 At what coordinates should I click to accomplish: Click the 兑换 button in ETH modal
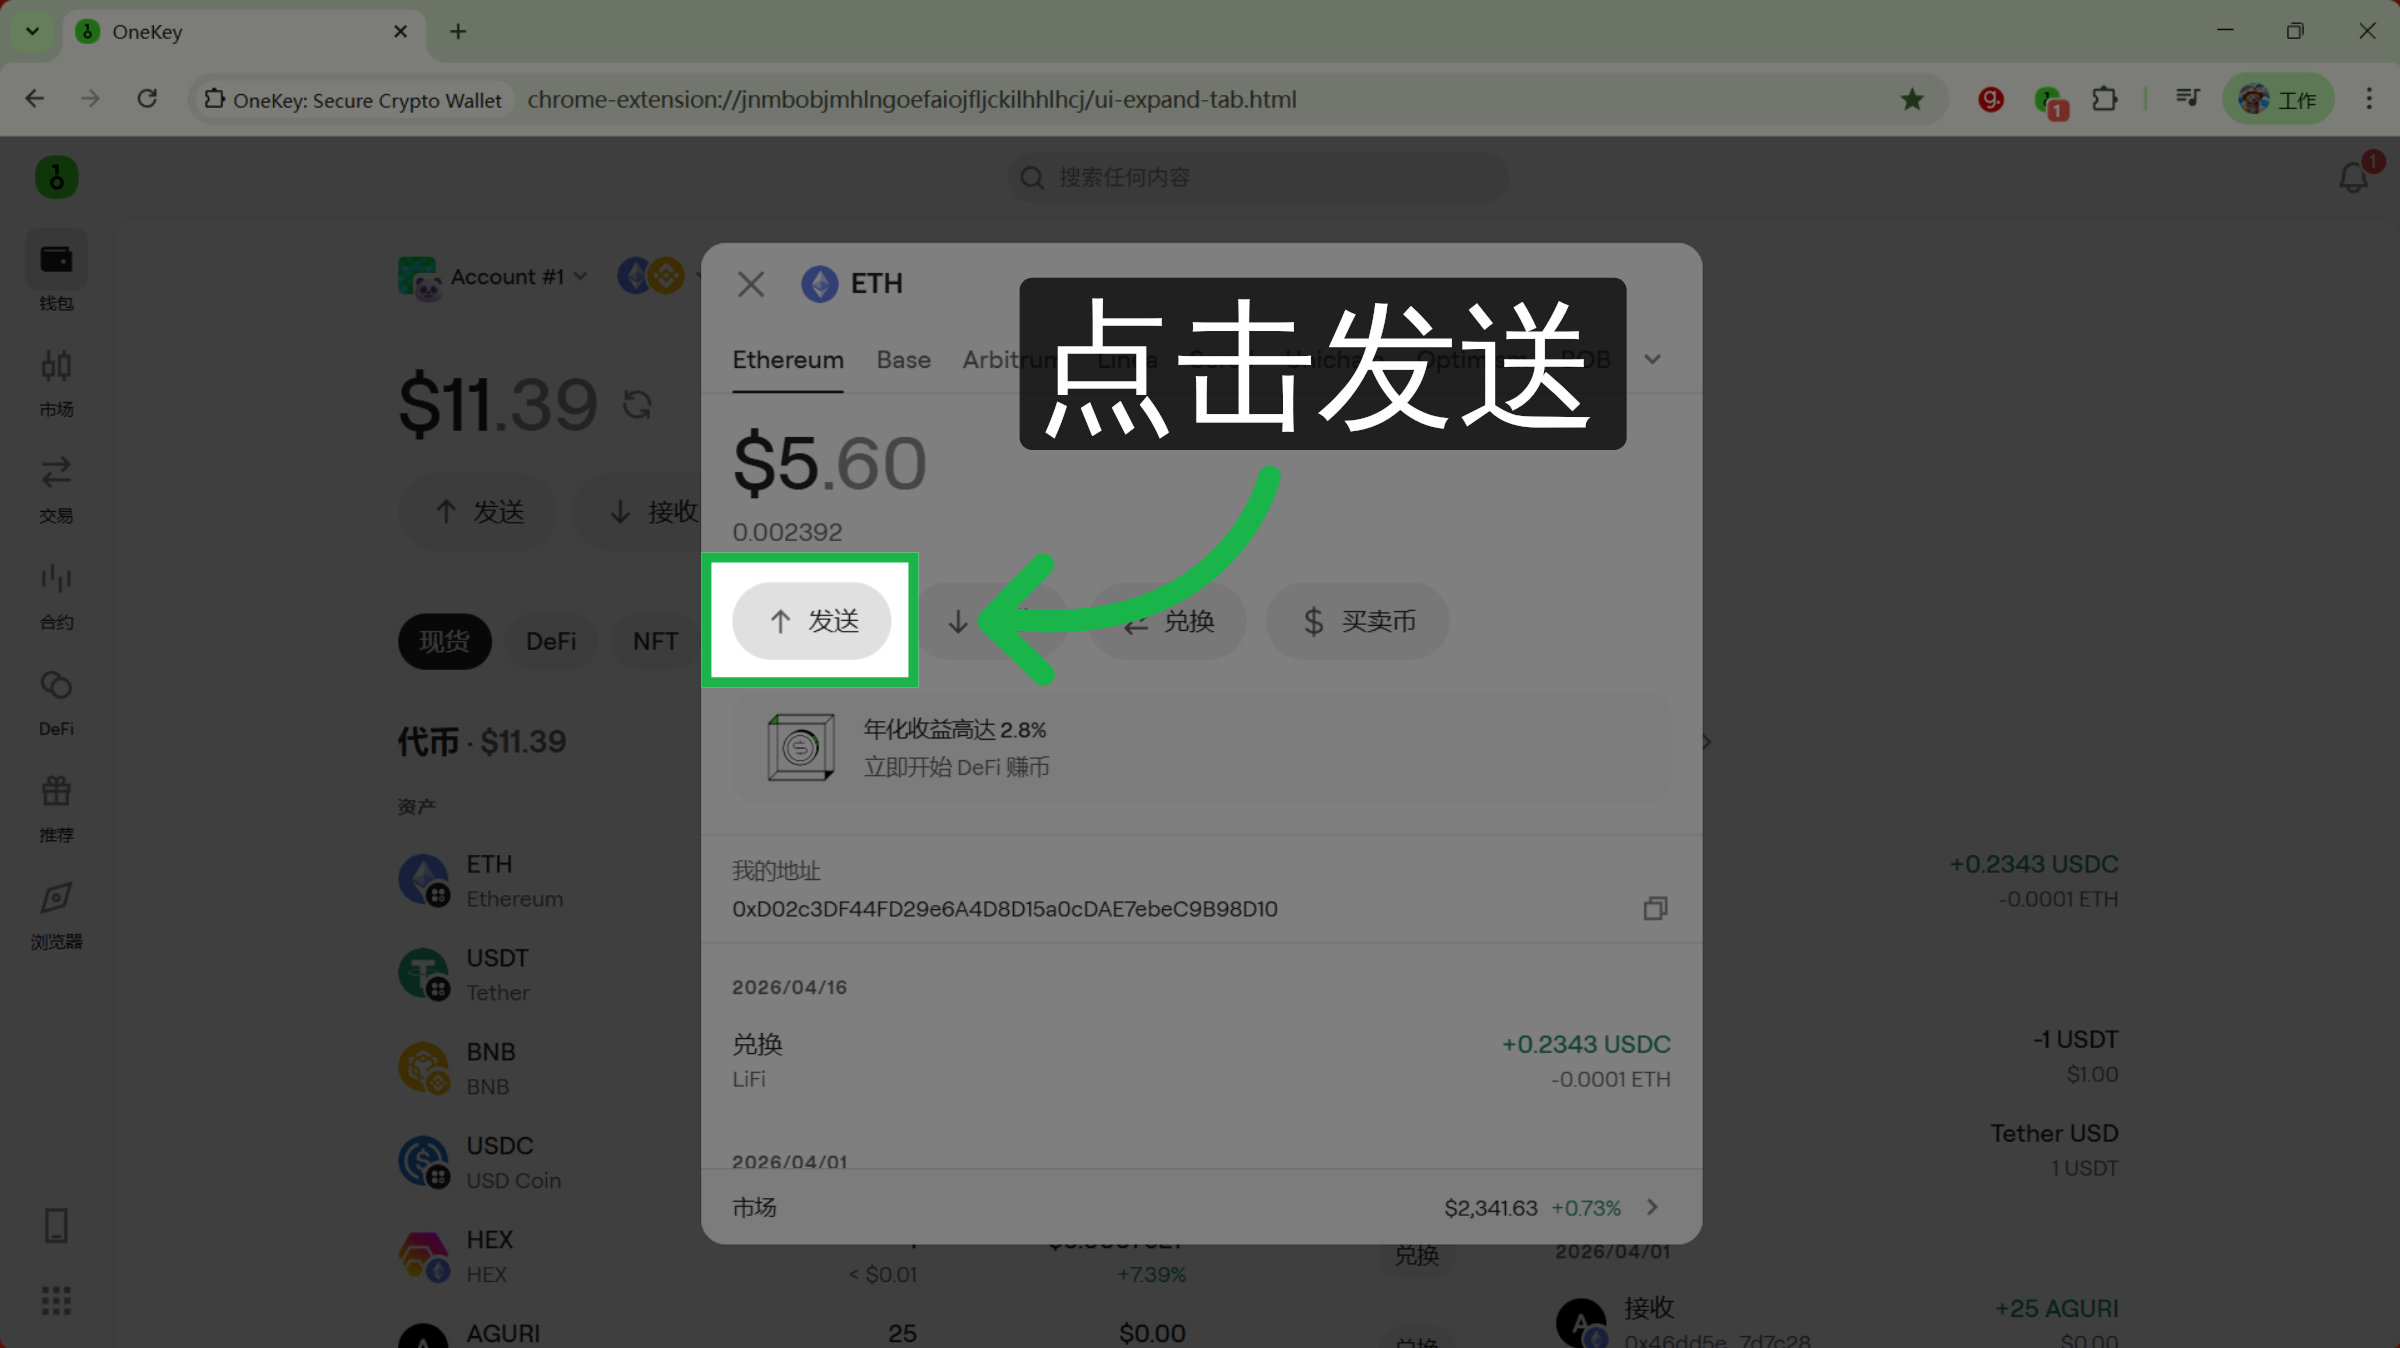coord(1168,621)
